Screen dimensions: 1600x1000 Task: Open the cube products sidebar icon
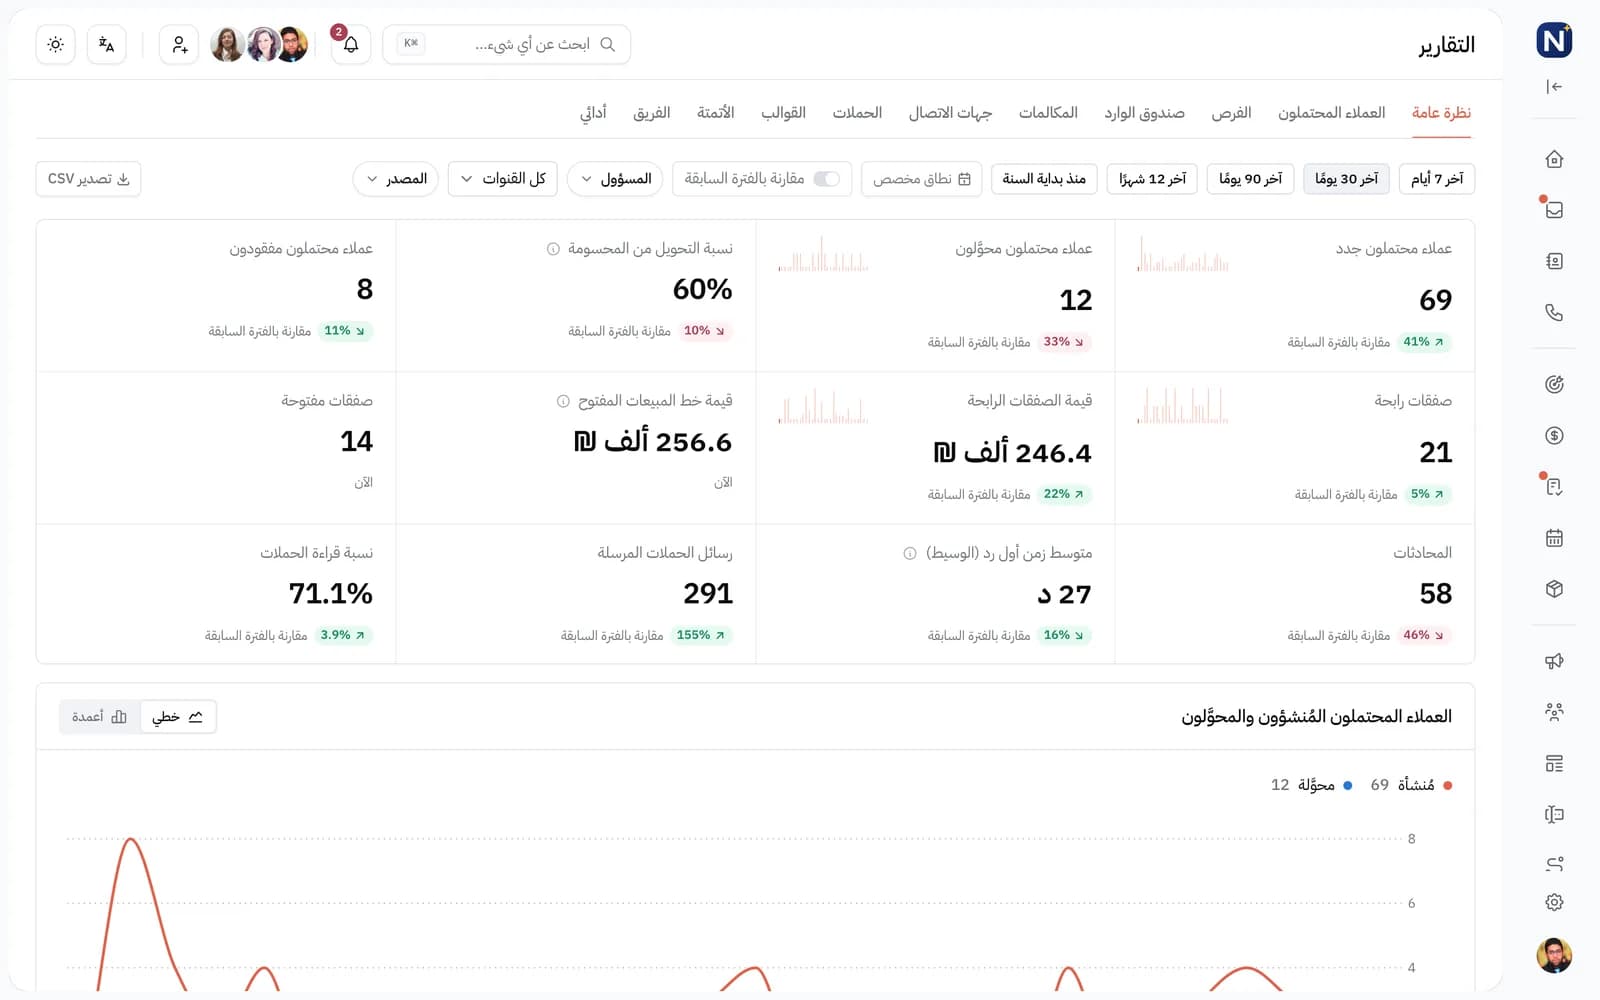click(x=1554, y=589)
